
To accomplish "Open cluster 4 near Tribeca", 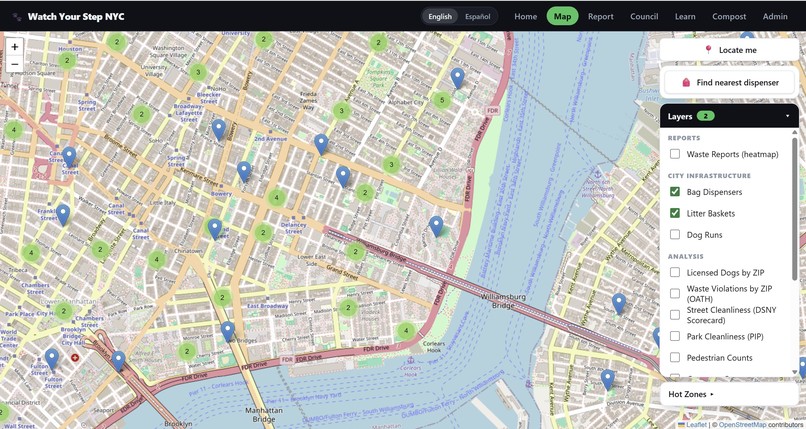I will (x=31, y=252).
